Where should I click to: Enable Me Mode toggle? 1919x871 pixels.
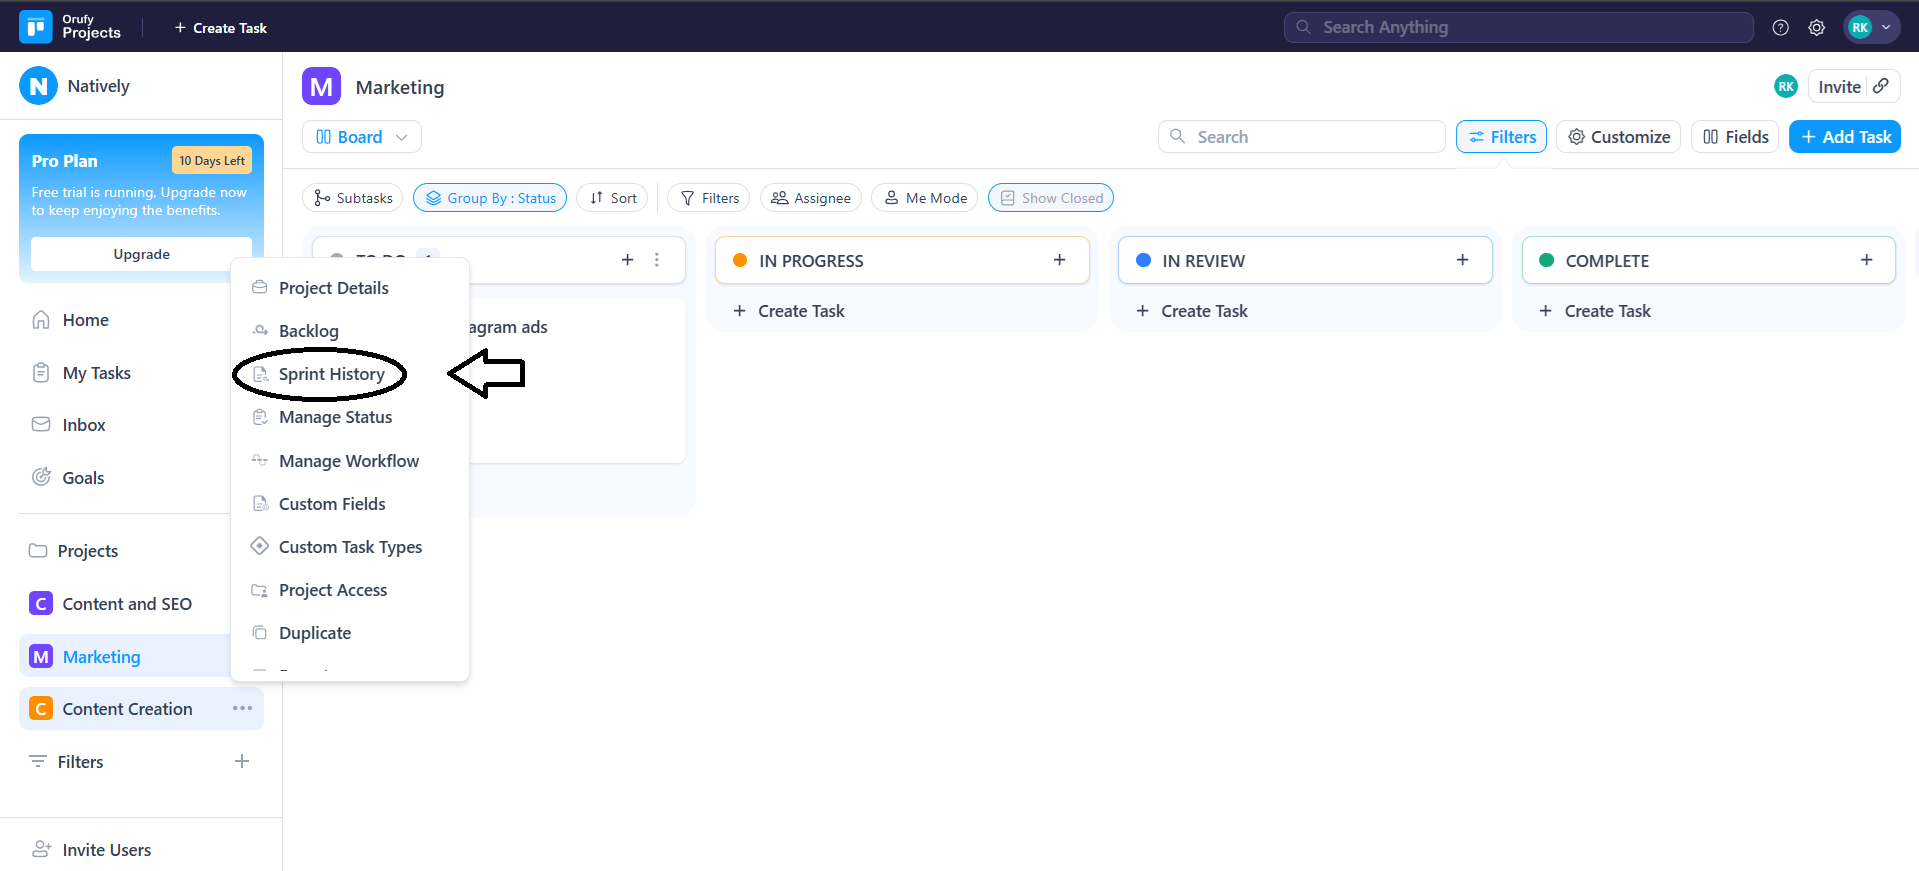(x=925, y=198)
